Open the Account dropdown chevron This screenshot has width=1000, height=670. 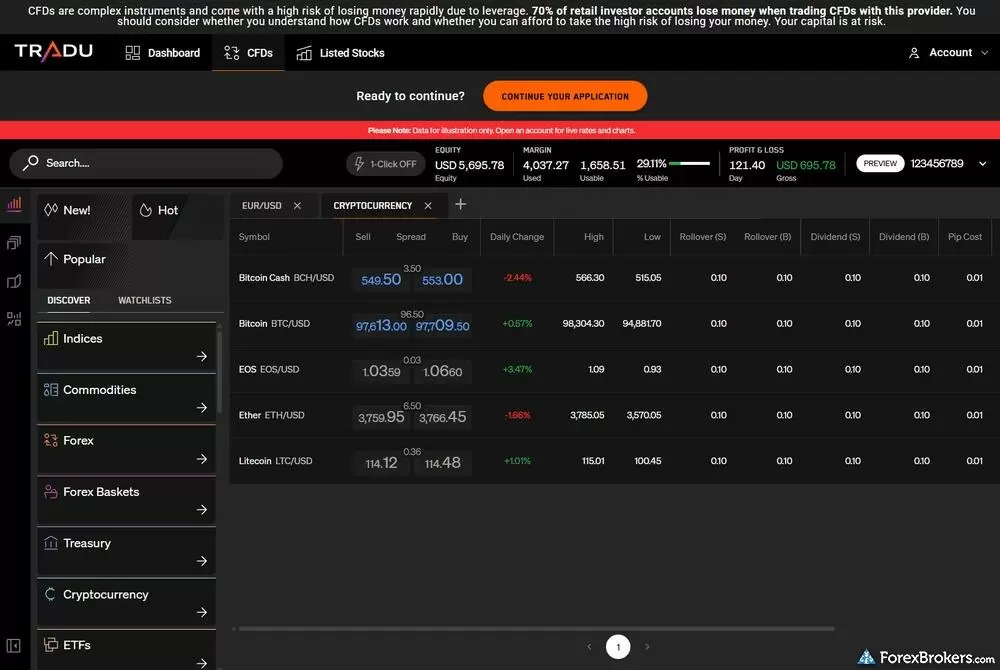985,53
